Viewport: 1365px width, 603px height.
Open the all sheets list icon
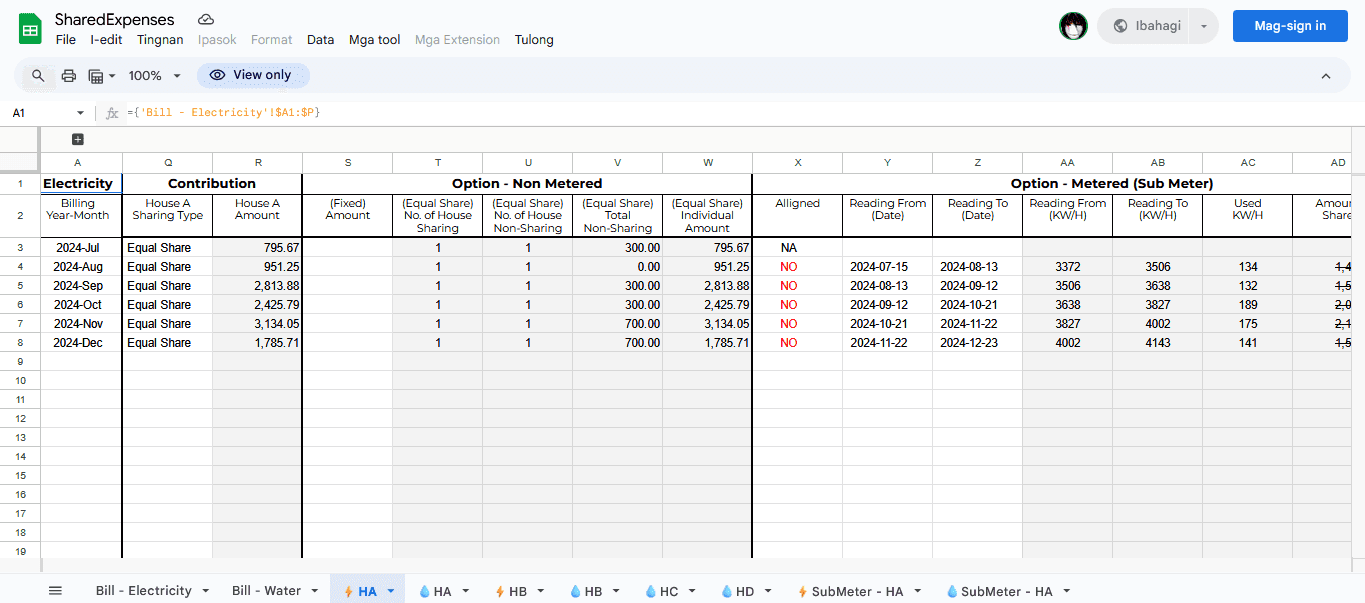(55, 591)
